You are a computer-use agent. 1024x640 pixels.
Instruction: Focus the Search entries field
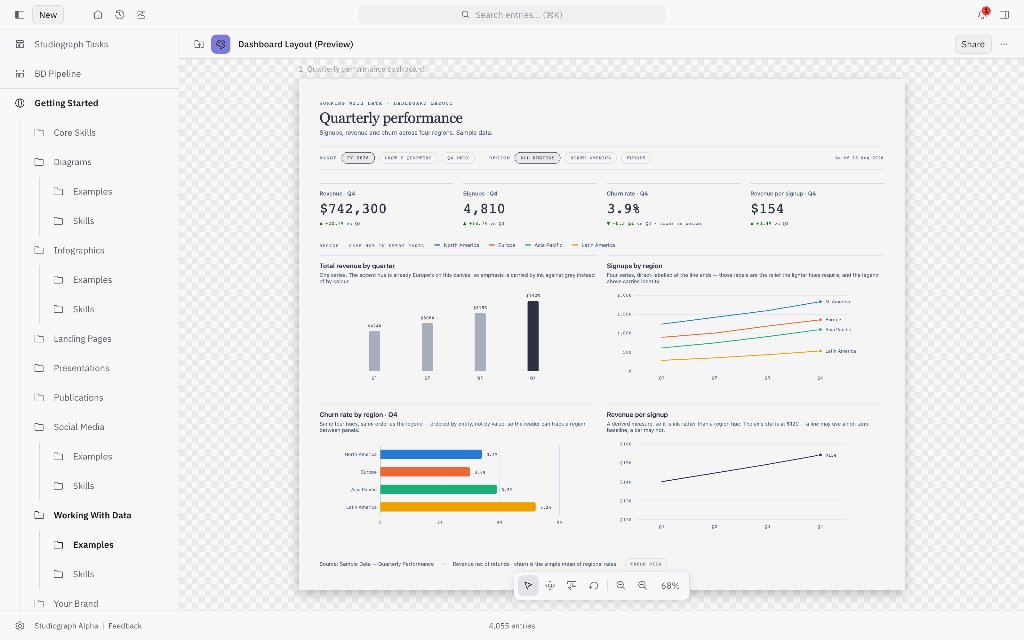511,14
